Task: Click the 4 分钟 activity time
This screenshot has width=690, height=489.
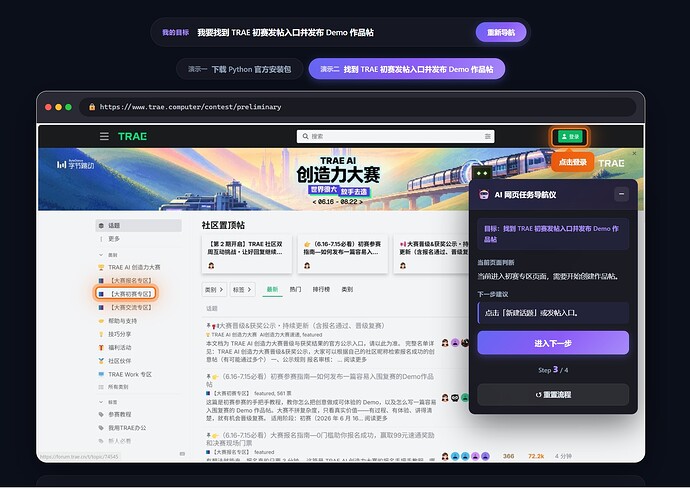Action: 563,456
